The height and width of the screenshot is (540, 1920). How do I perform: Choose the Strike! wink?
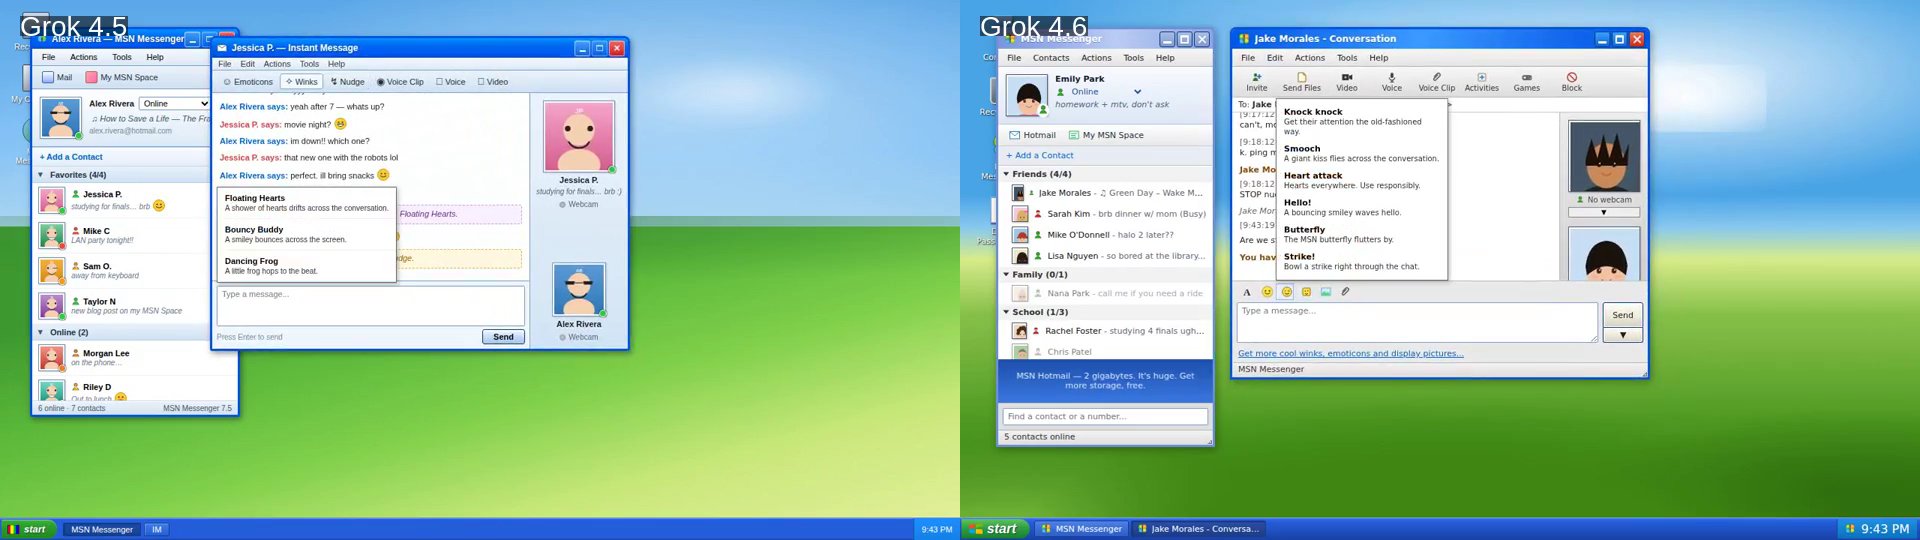coord(1362,261)
